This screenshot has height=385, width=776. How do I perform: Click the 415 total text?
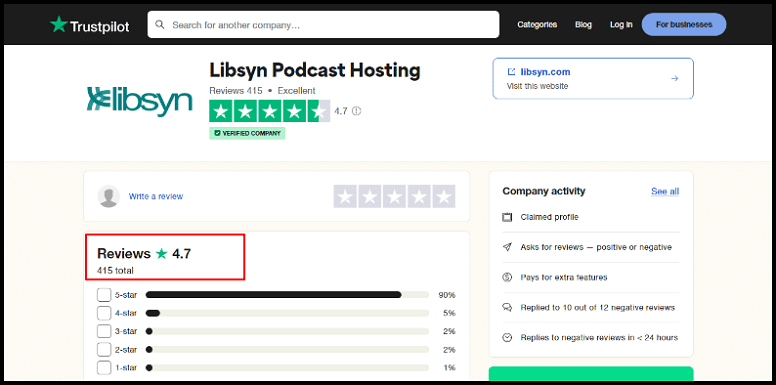click(x=115, y=271)
